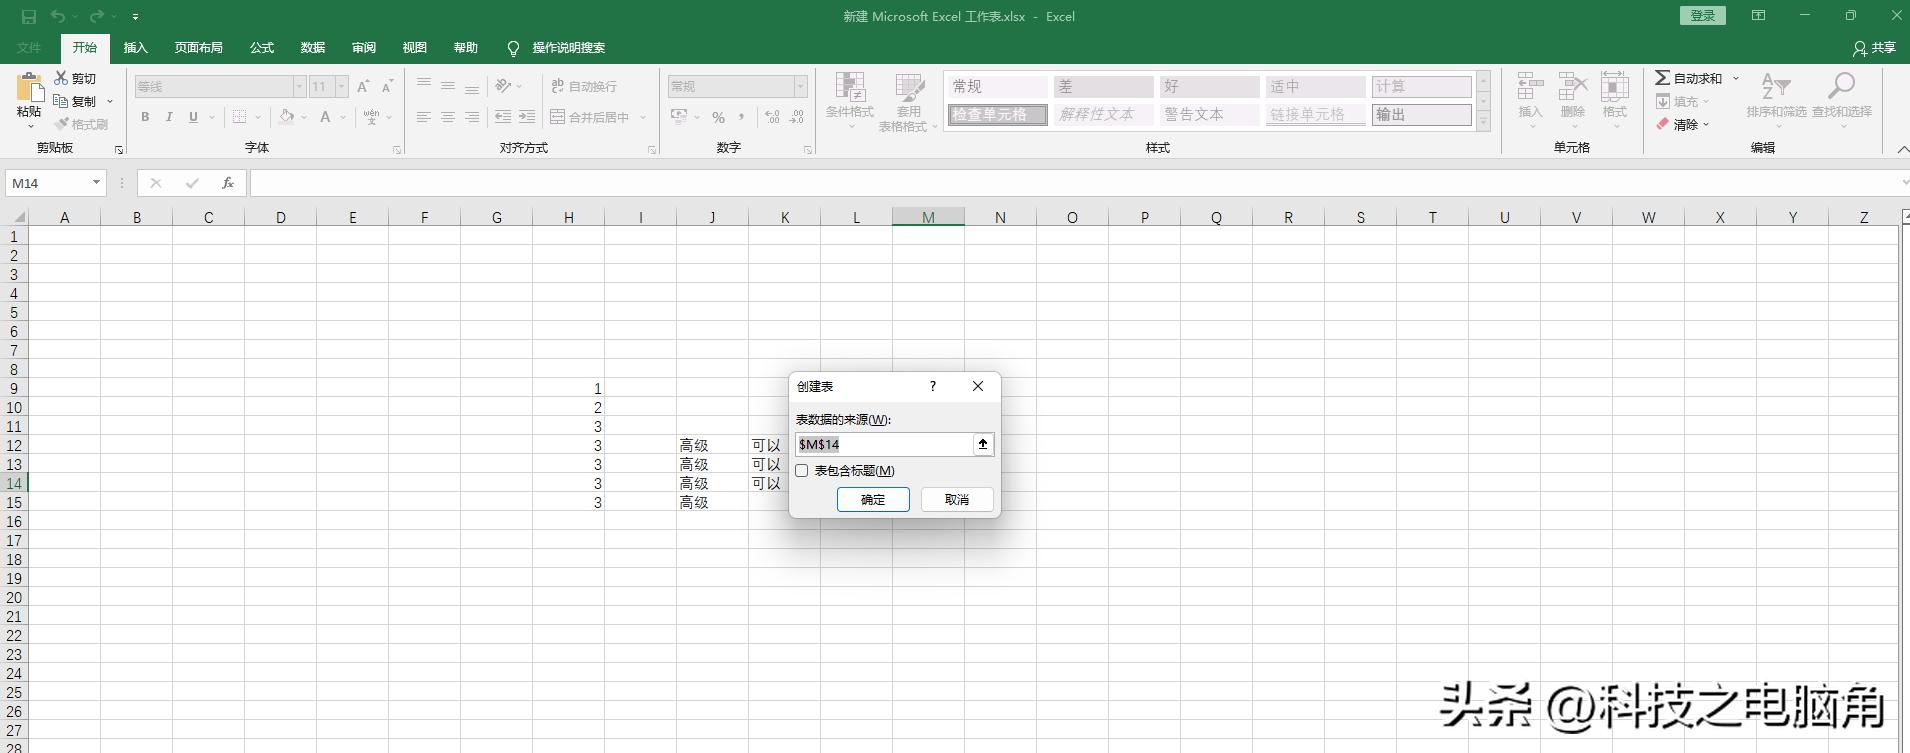Open the font name dropdown

(x=298, y=87)
